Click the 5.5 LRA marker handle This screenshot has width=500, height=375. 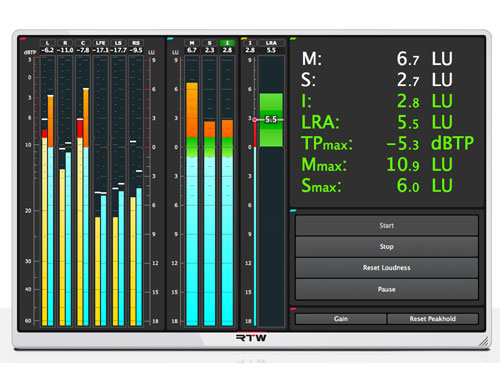pos(271,119)
